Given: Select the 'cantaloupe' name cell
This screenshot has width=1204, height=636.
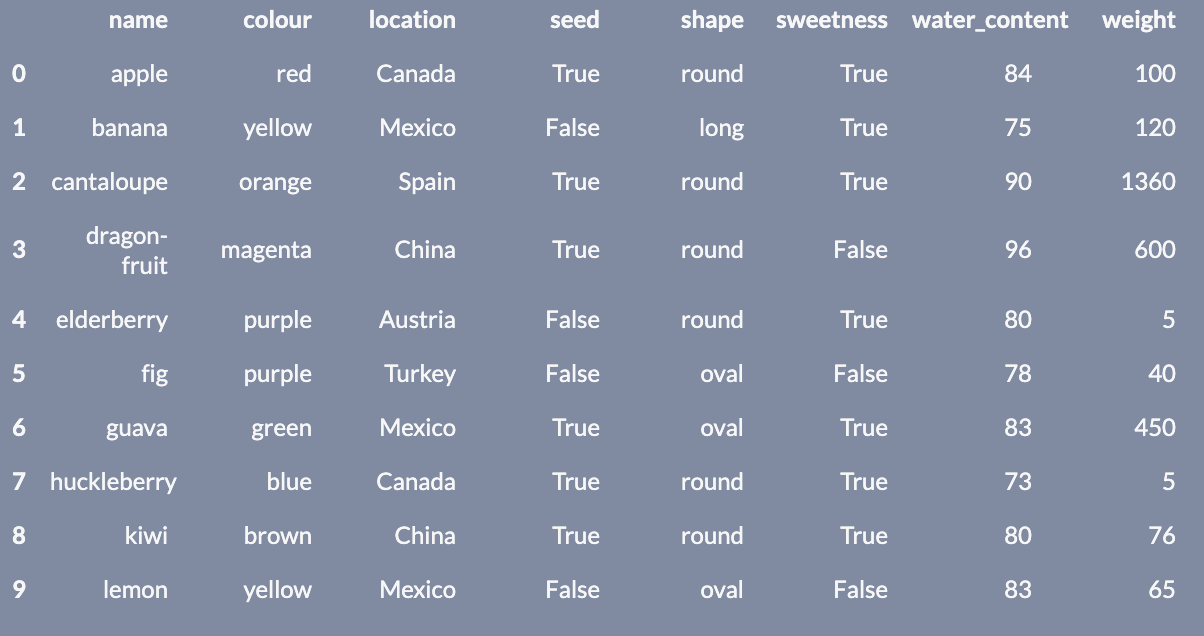Looking at the screenshot, I should coord(110,182).
